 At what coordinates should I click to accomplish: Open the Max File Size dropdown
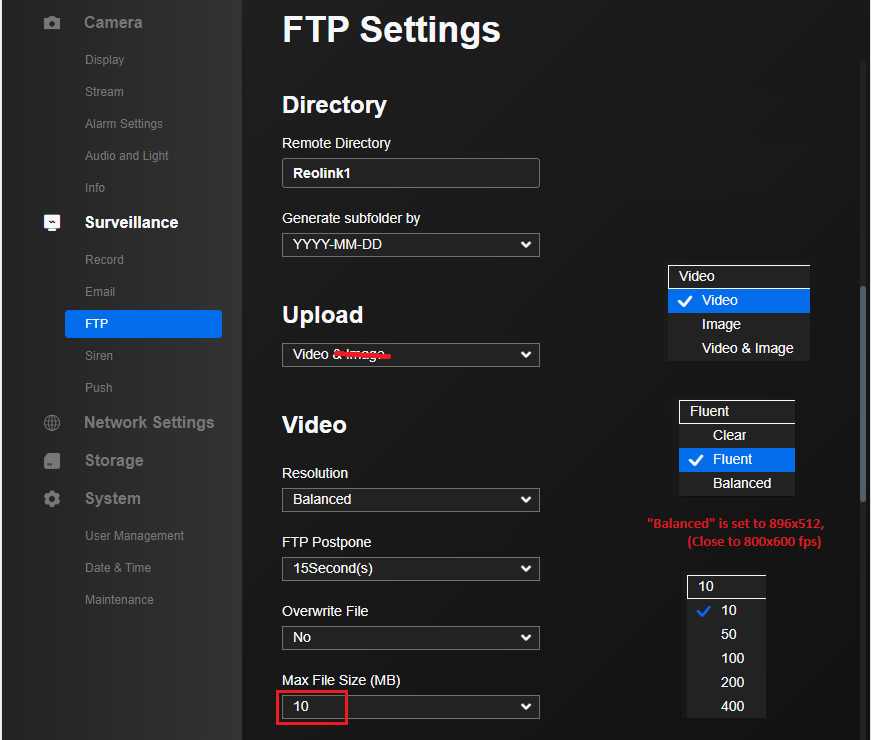(x=410, y=707)
